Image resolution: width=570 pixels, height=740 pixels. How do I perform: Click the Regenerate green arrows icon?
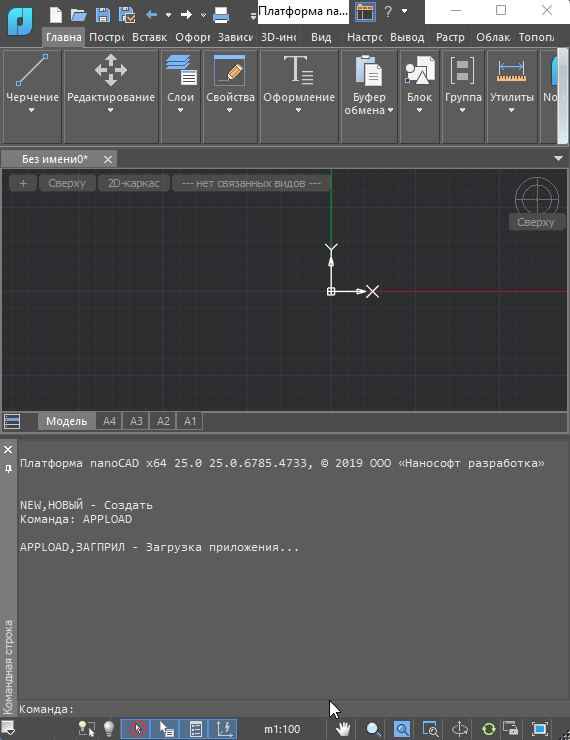coord(489,729)
